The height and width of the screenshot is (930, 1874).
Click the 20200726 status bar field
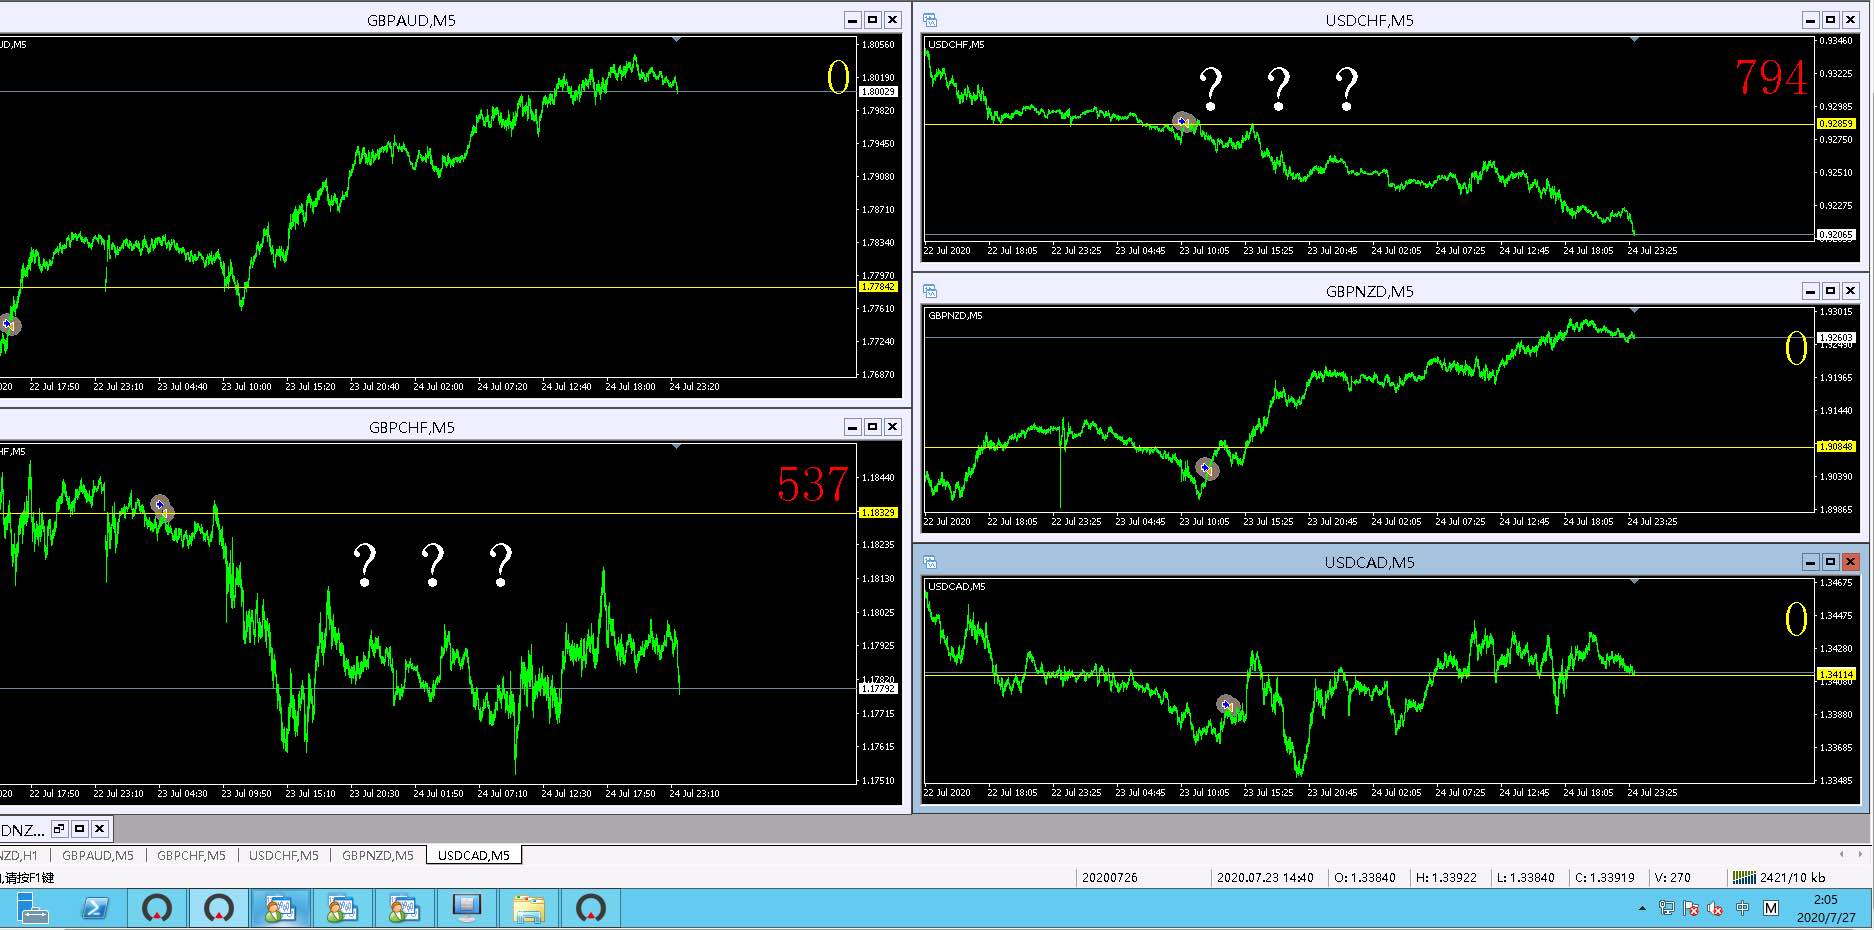[1109, 878]
